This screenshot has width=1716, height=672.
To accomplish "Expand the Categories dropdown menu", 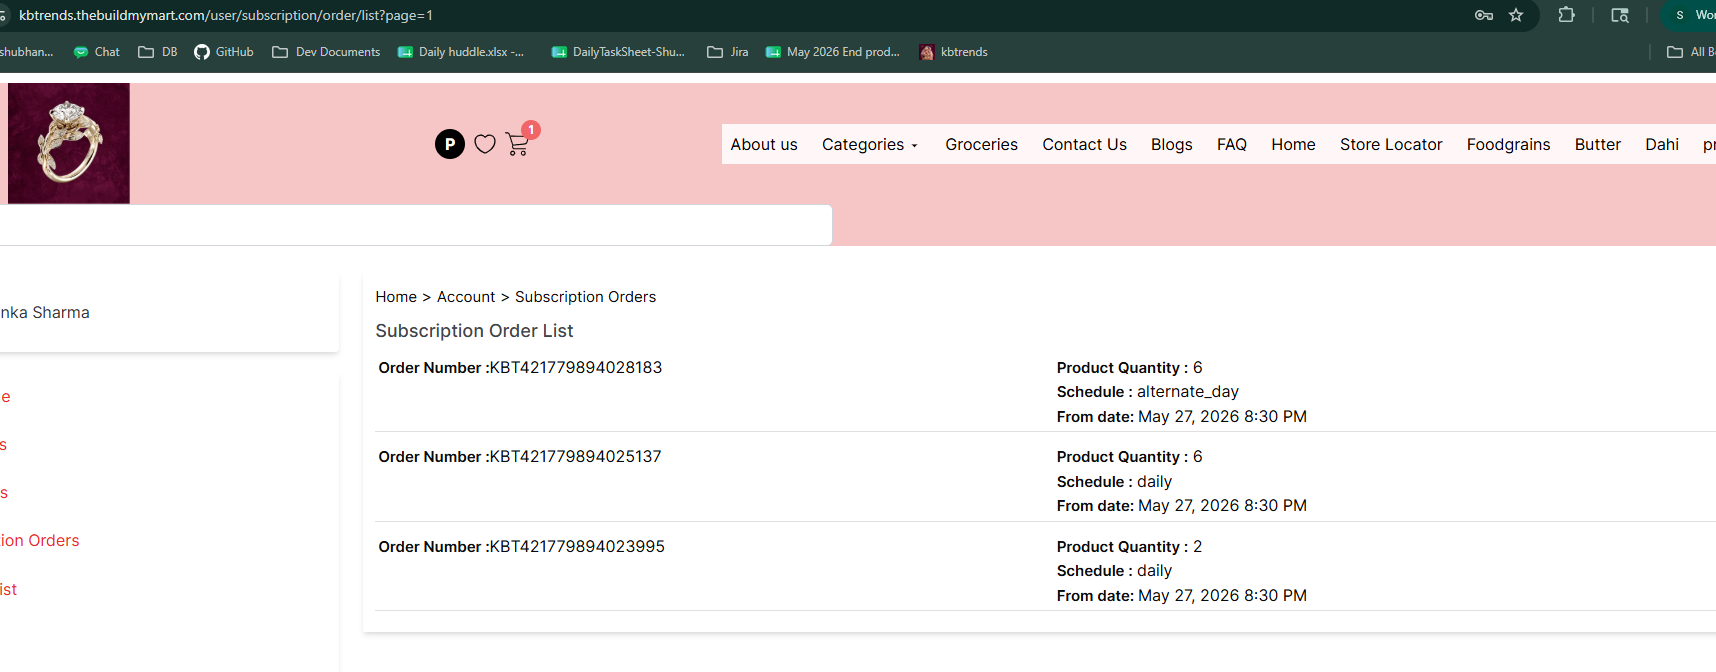I will [869, 145].
